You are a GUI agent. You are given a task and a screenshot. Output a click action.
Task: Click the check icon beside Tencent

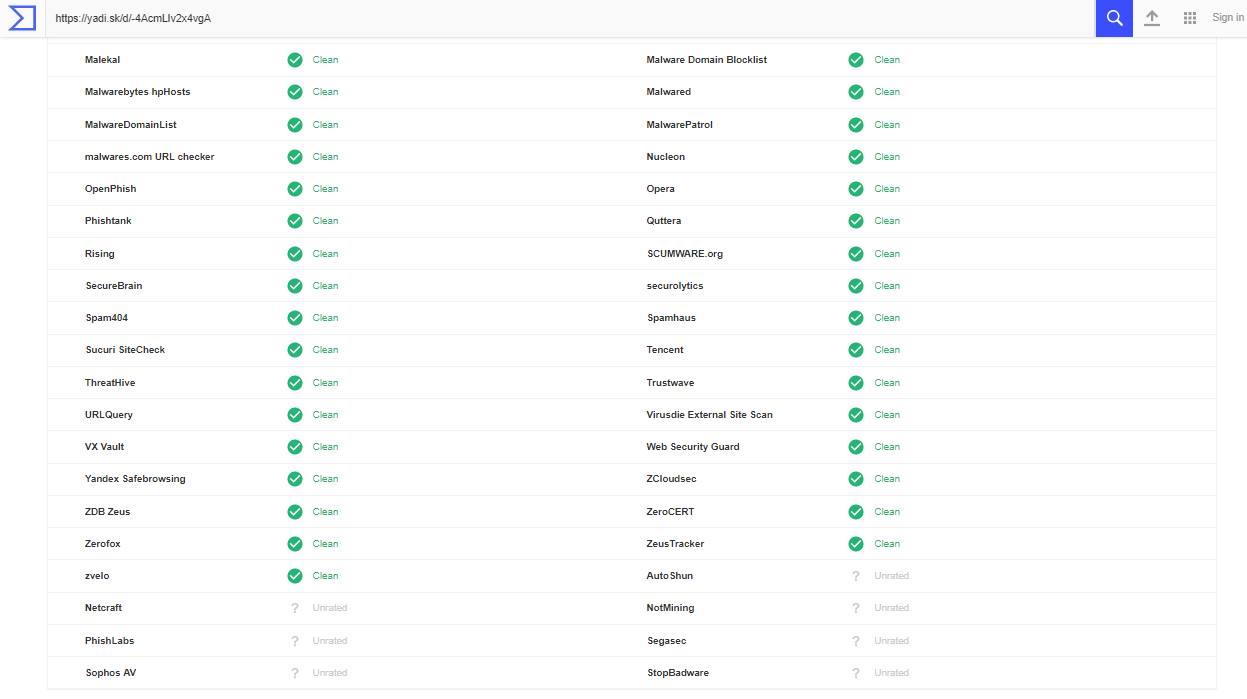pyautogui.click(x=856, y=350)
